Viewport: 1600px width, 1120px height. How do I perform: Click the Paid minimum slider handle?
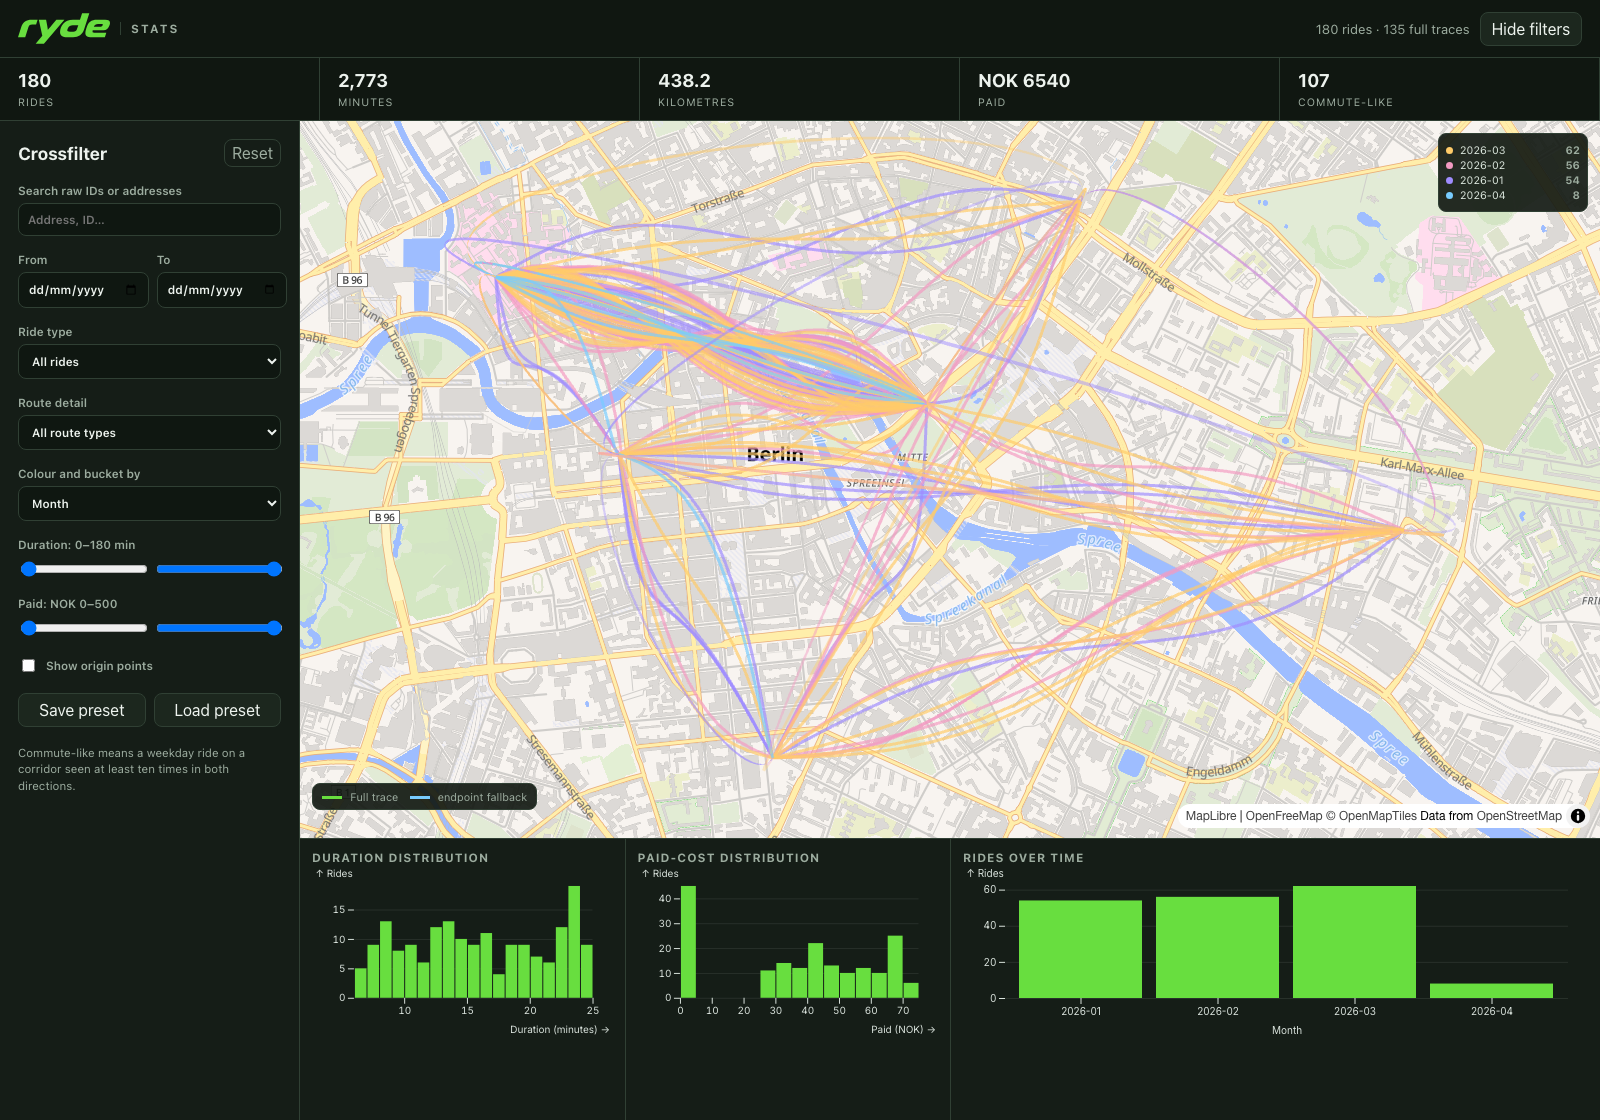coord(29,628)
